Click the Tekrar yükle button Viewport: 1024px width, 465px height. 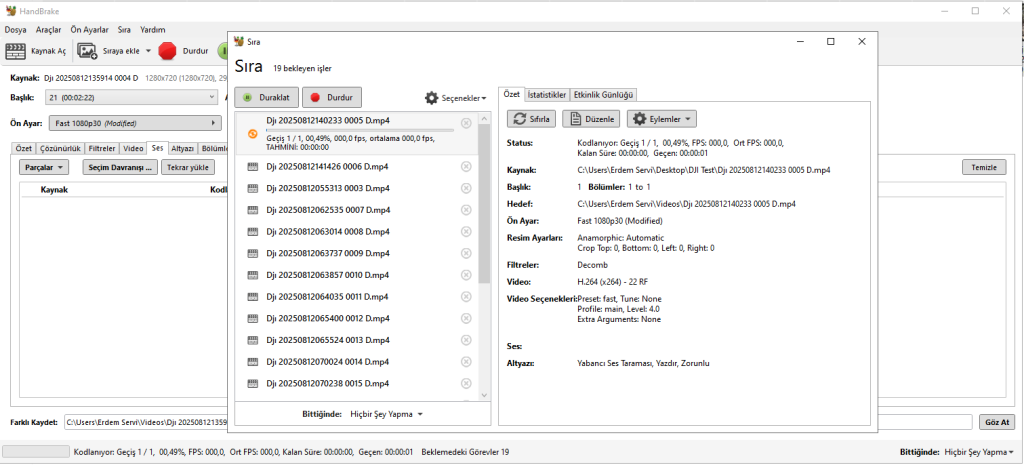tap(188, 167)
